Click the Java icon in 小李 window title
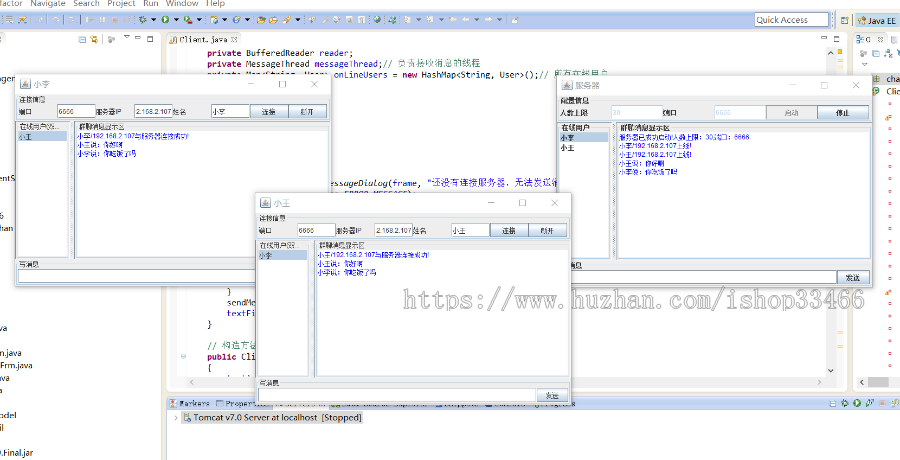The image size is (900, 460). click(x=26, y=84)
